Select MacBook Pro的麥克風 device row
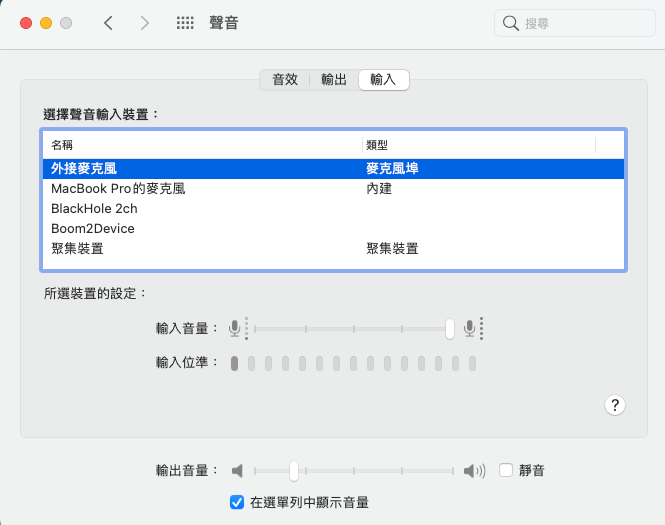 (x=333, y=188)
